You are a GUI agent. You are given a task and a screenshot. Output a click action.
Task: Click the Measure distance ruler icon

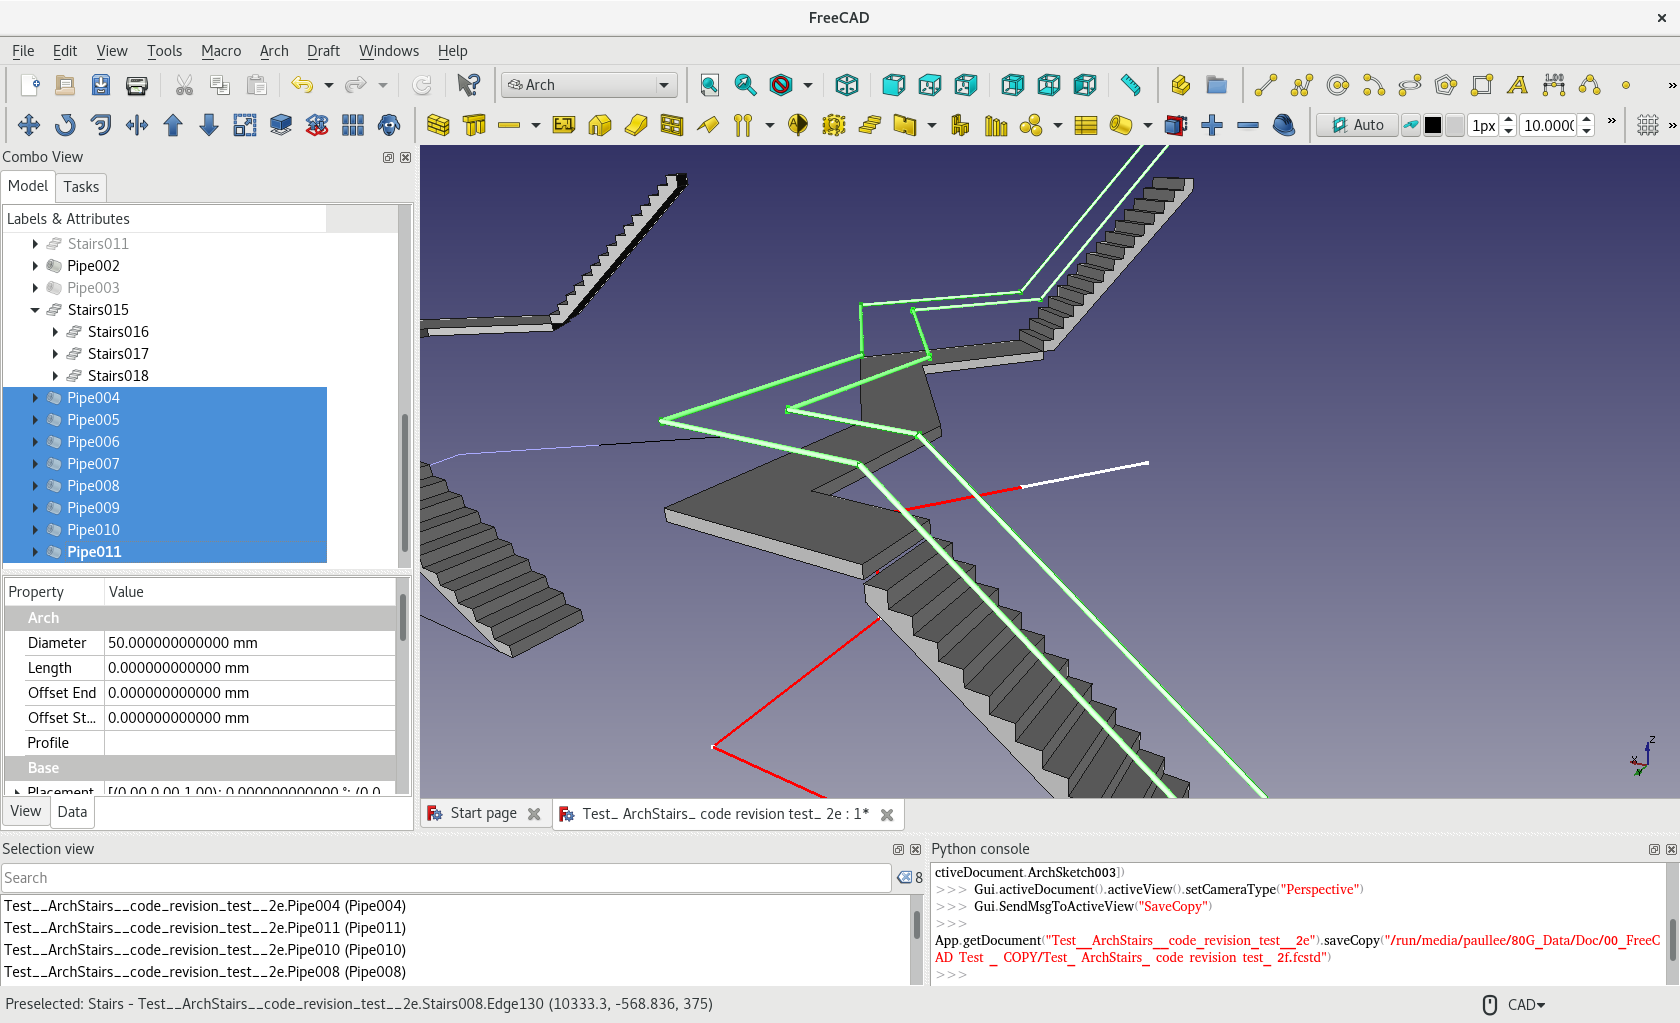(x=1130, y=85)
